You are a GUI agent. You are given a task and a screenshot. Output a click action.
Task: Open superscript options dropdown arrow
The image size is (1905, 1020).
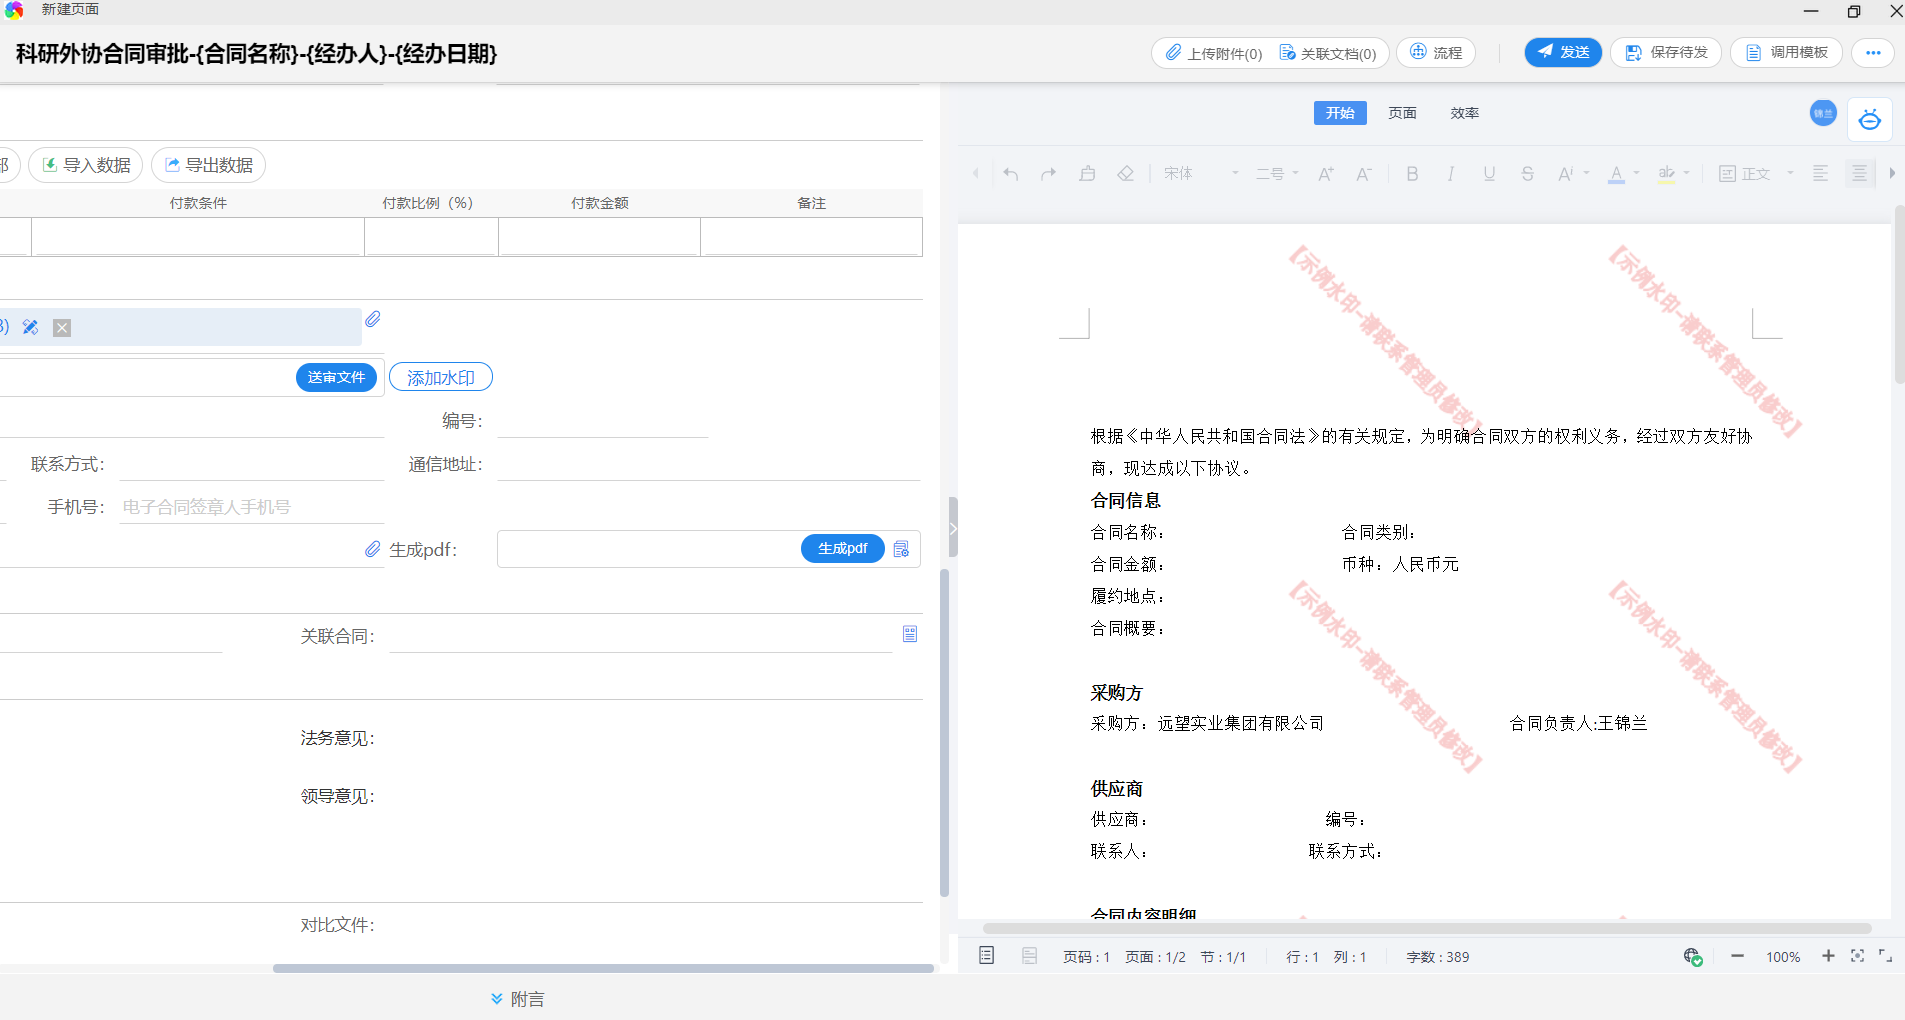click(1587, 174)
